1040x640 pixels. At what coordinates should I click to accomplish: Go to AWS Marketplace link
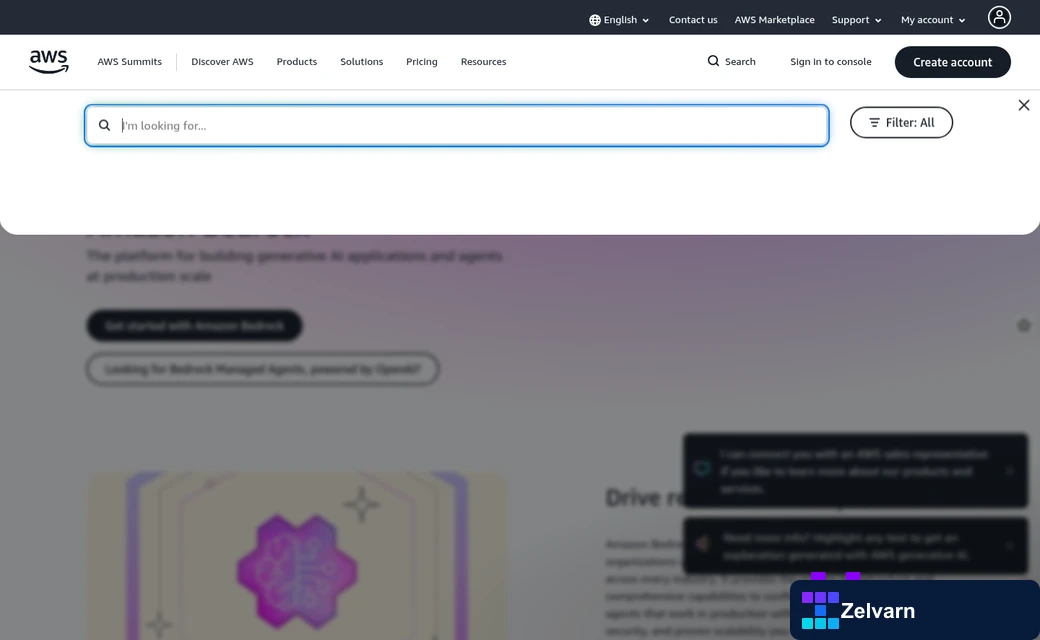(x=775, y=20)
